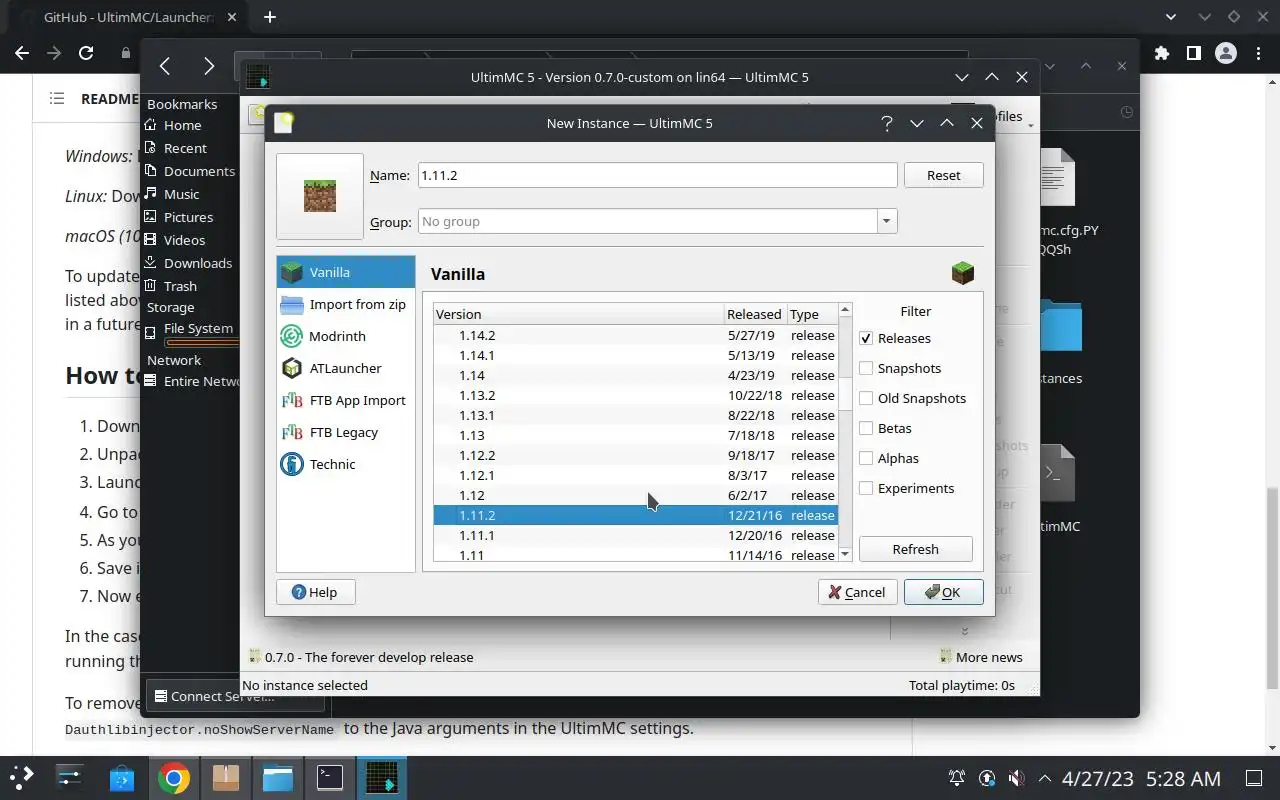The height and width of the screenshot is (800, 1280).
Task: Choose ATLauncher modpack source
Action: tap(345, 368)
